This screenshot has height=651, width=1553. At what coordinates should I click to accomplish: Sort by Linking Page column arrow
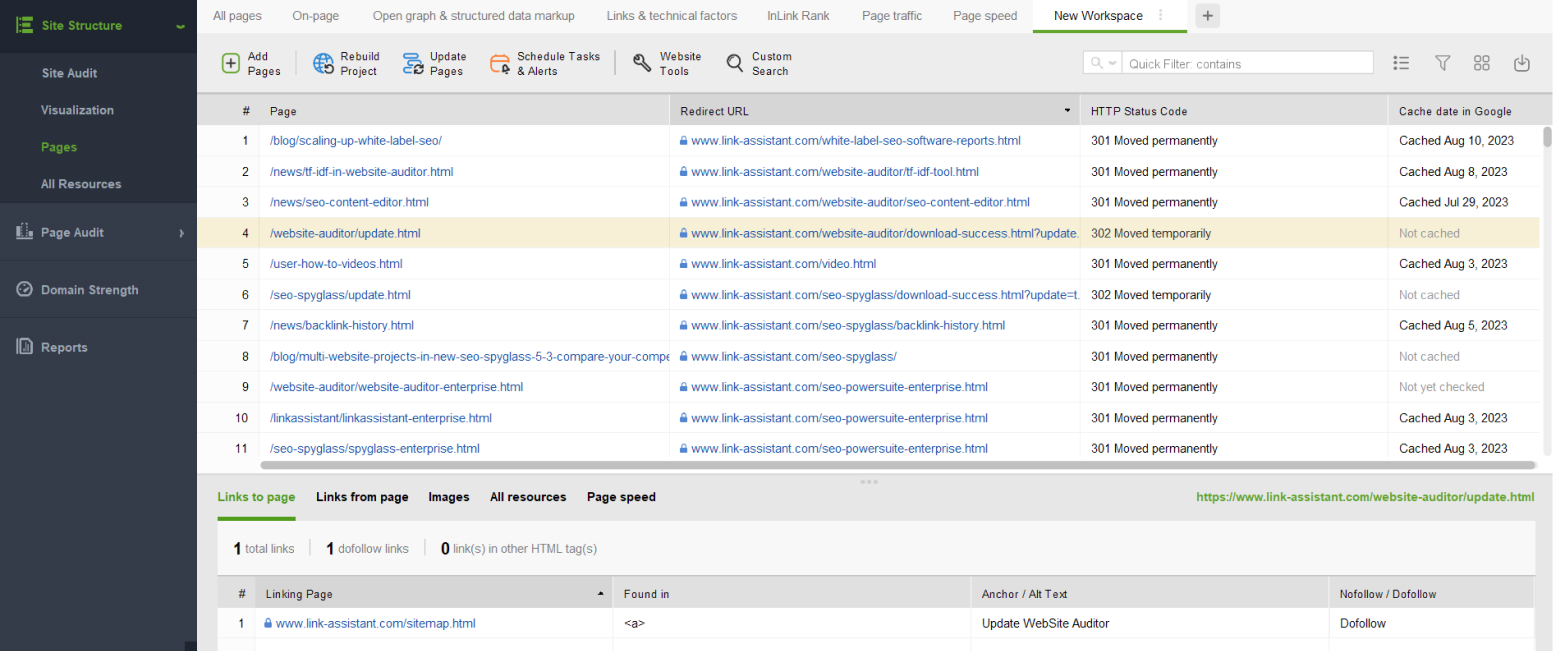pos(600,594)
